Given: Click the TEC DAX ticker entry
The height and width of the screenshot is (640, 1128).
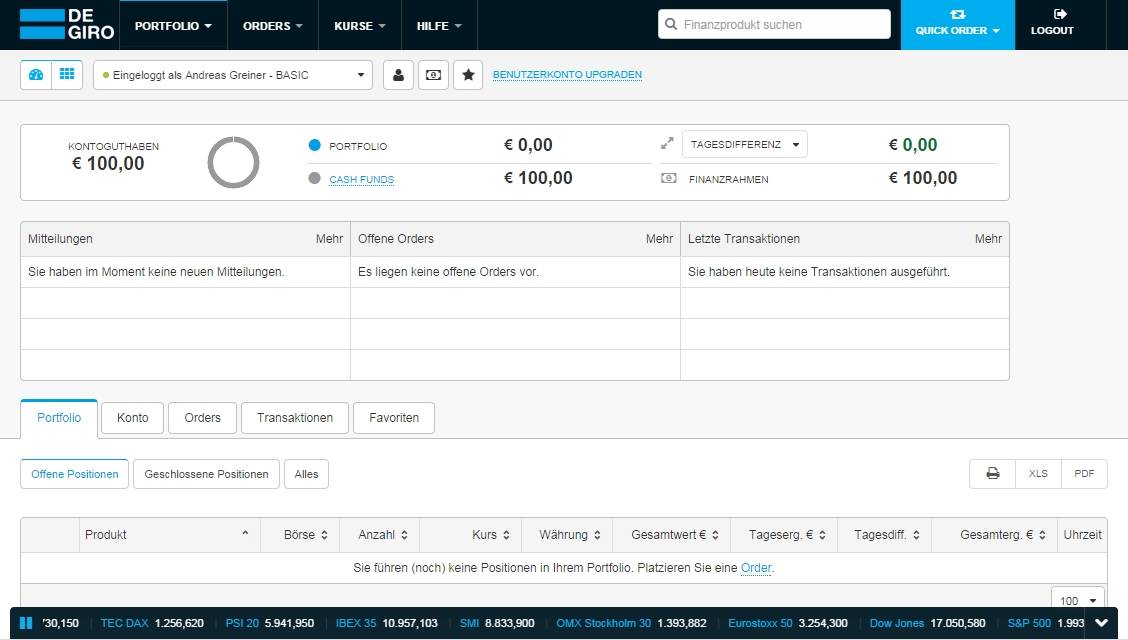Looking at the screenshot, I should coord(152,623).
